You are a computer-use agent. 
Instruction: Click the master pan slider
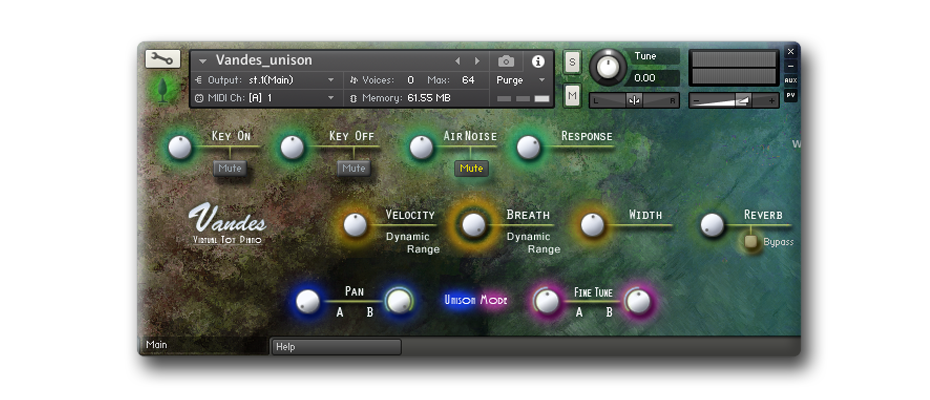[x=634, y=101]
